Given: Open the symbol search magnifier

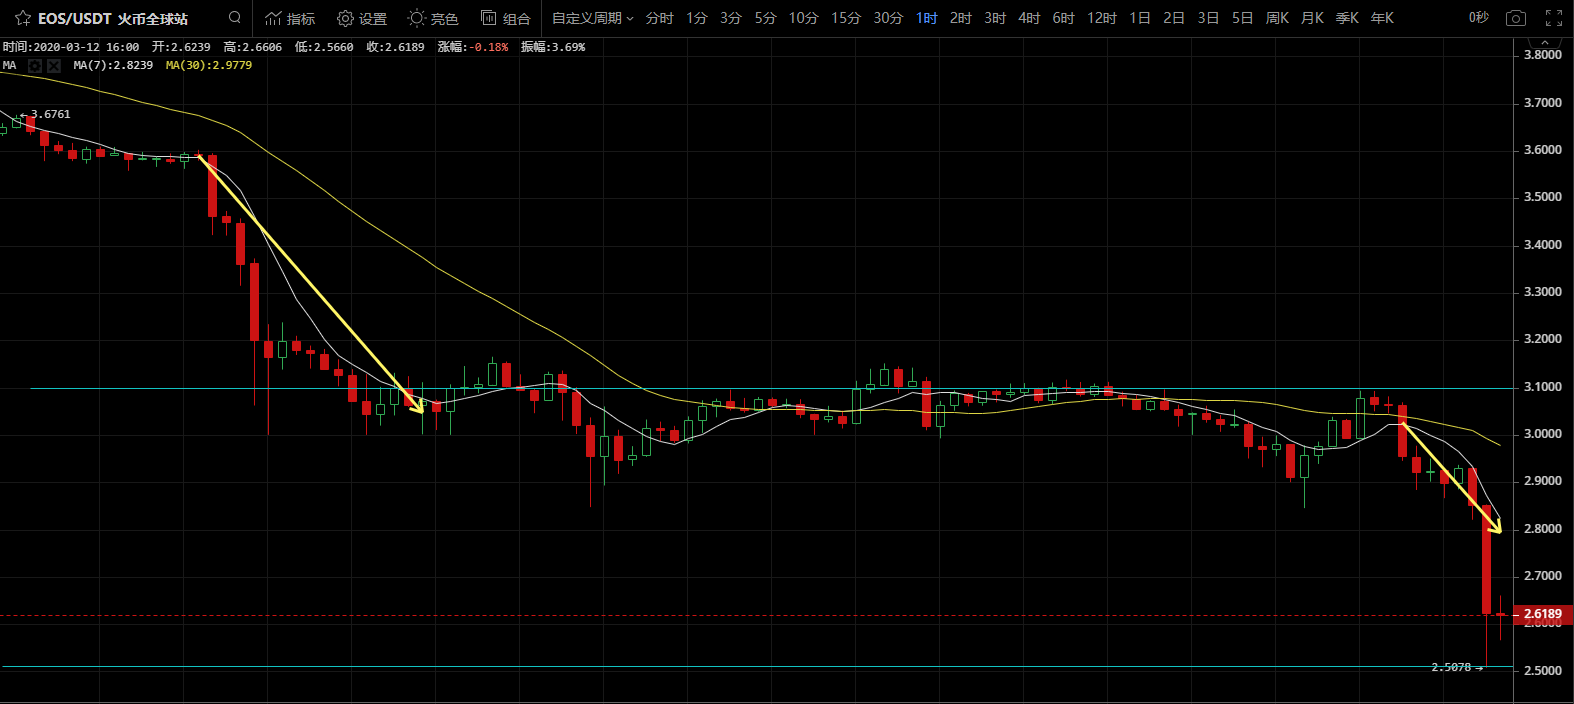Looking at the screenshot, I should coord(235,17).
